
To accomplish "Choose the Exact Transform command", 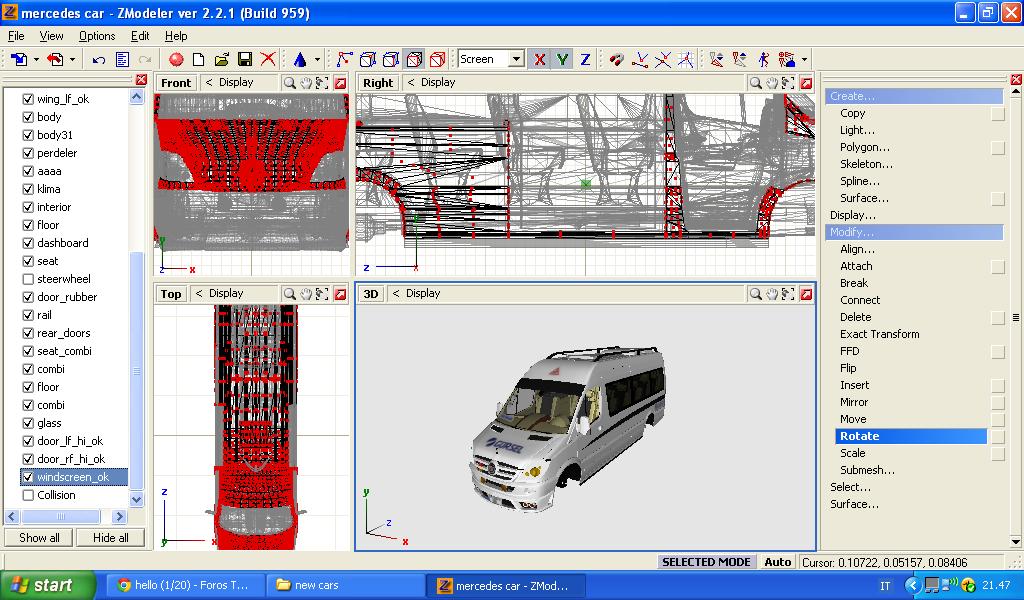I will click(x=879, y=334).
